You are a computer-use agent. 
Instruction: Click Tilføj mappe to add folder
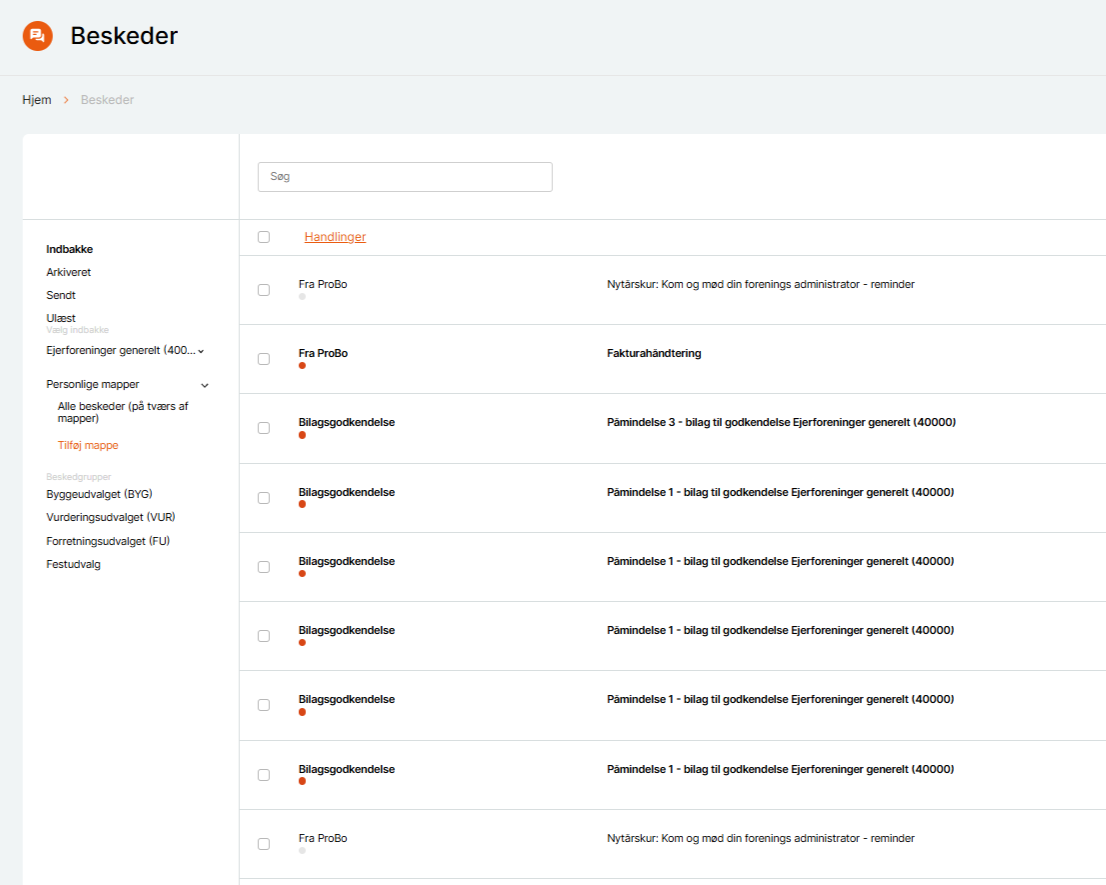point(88,445)
